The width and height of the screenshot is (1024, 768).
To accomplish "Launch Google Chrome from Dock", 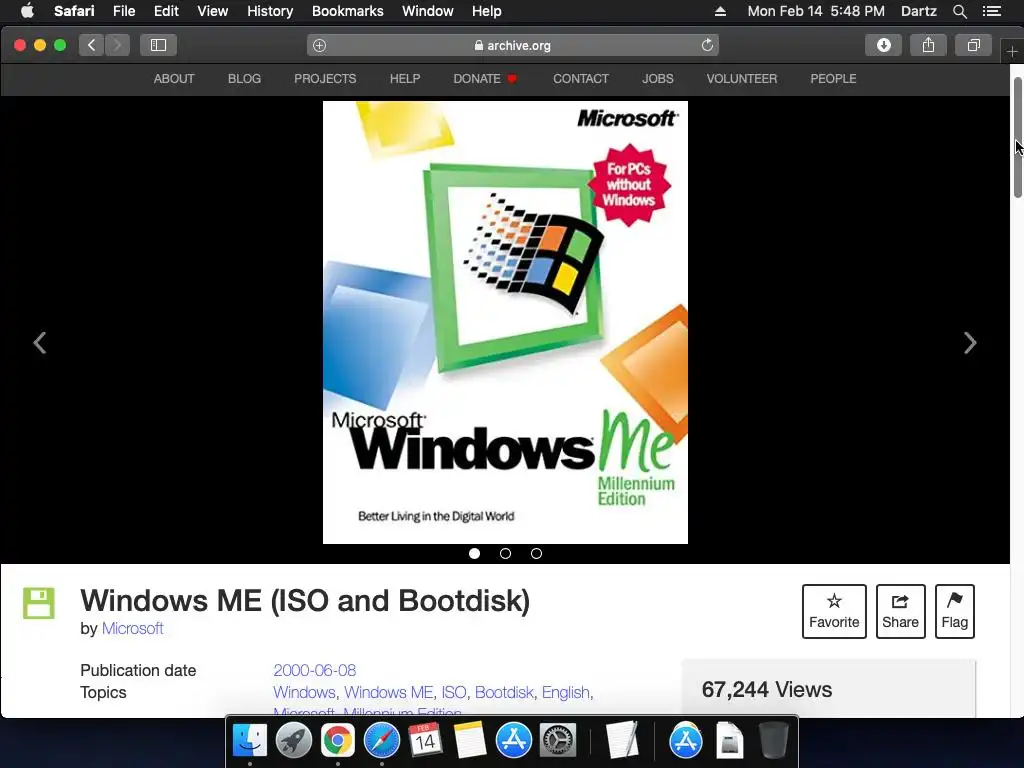I will coord(338,741).
